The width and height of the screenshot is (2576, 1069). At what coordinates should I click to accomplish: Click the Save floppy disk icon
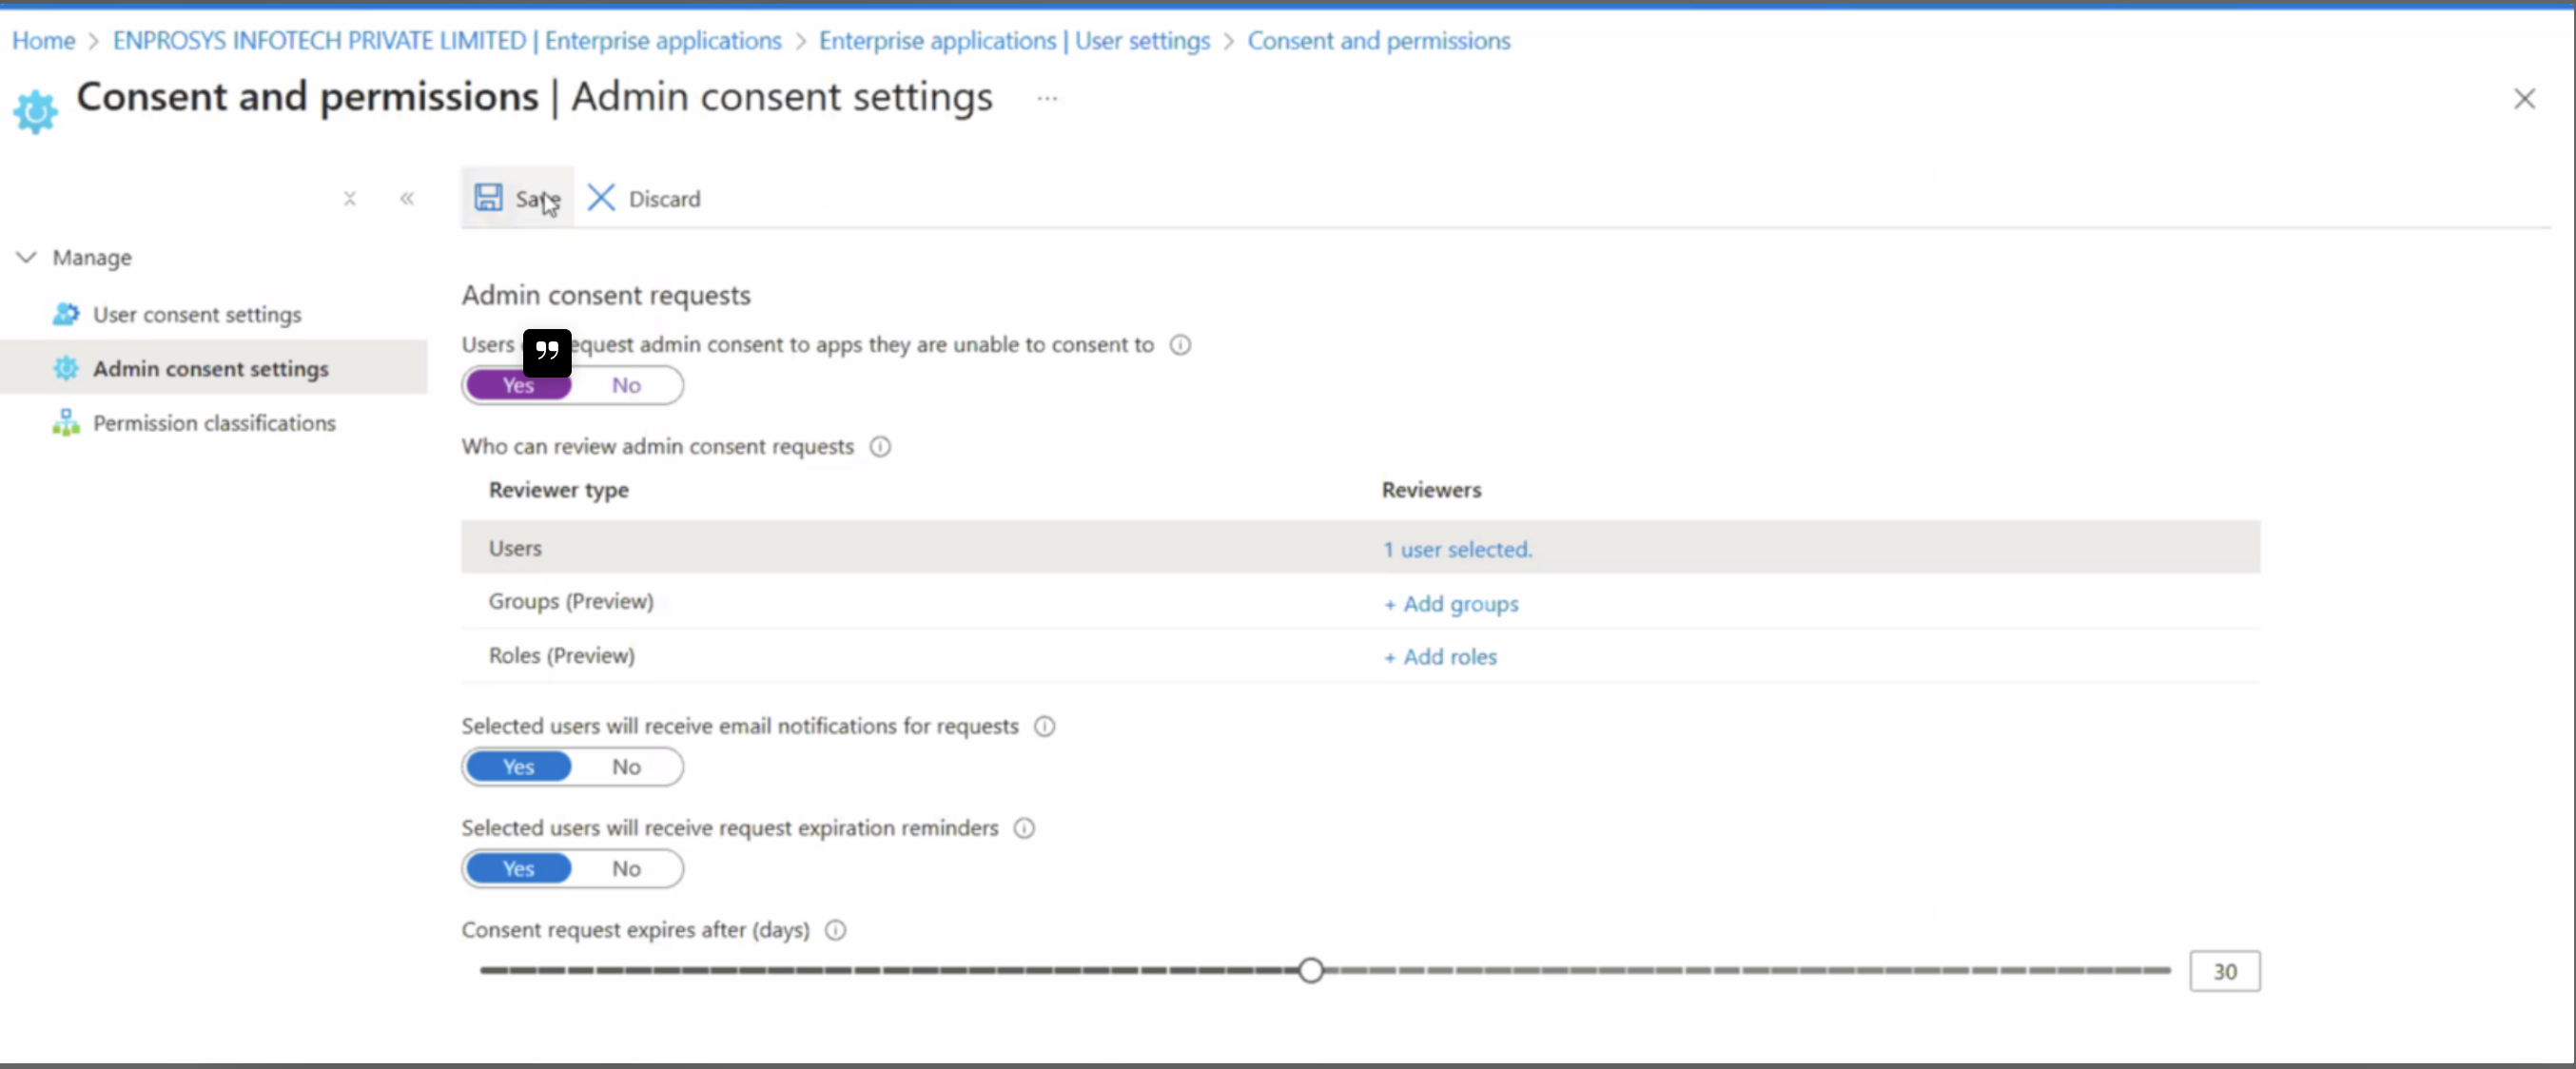tap(488, 197)
